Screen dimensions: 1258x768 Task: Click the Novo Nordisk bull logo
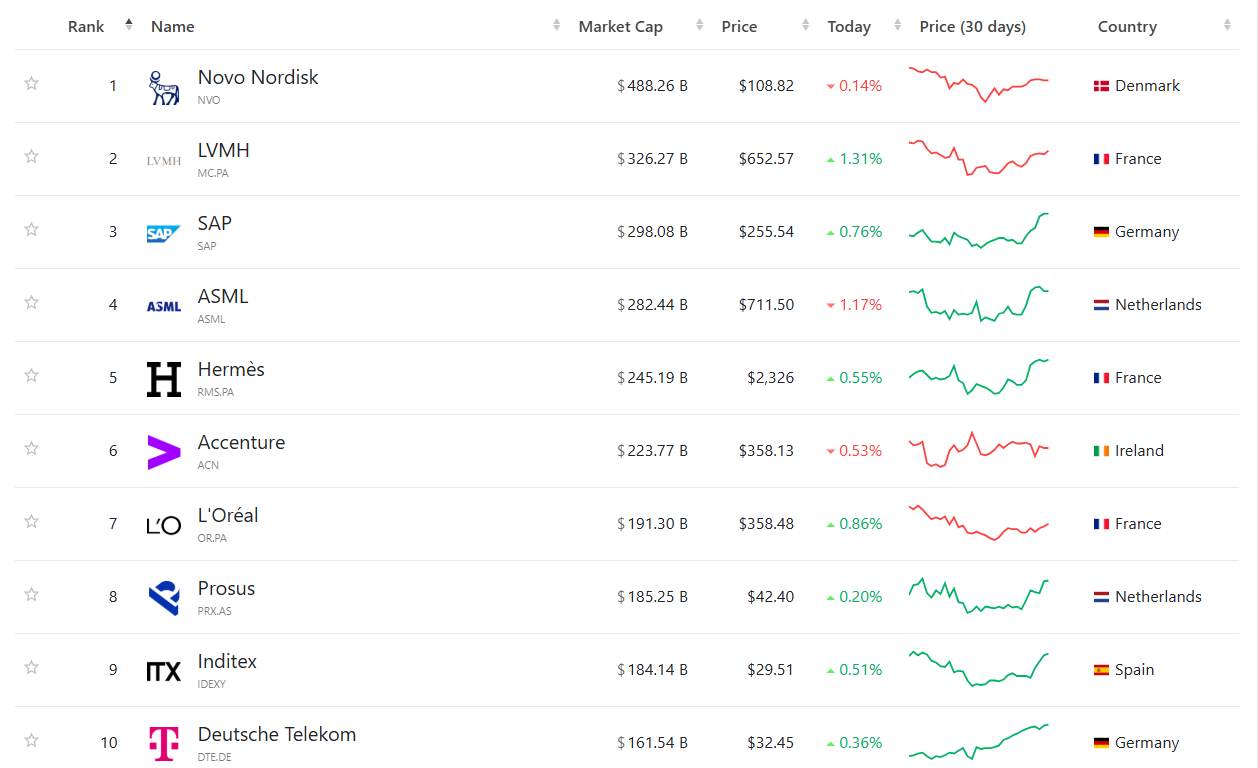(164, 88)
